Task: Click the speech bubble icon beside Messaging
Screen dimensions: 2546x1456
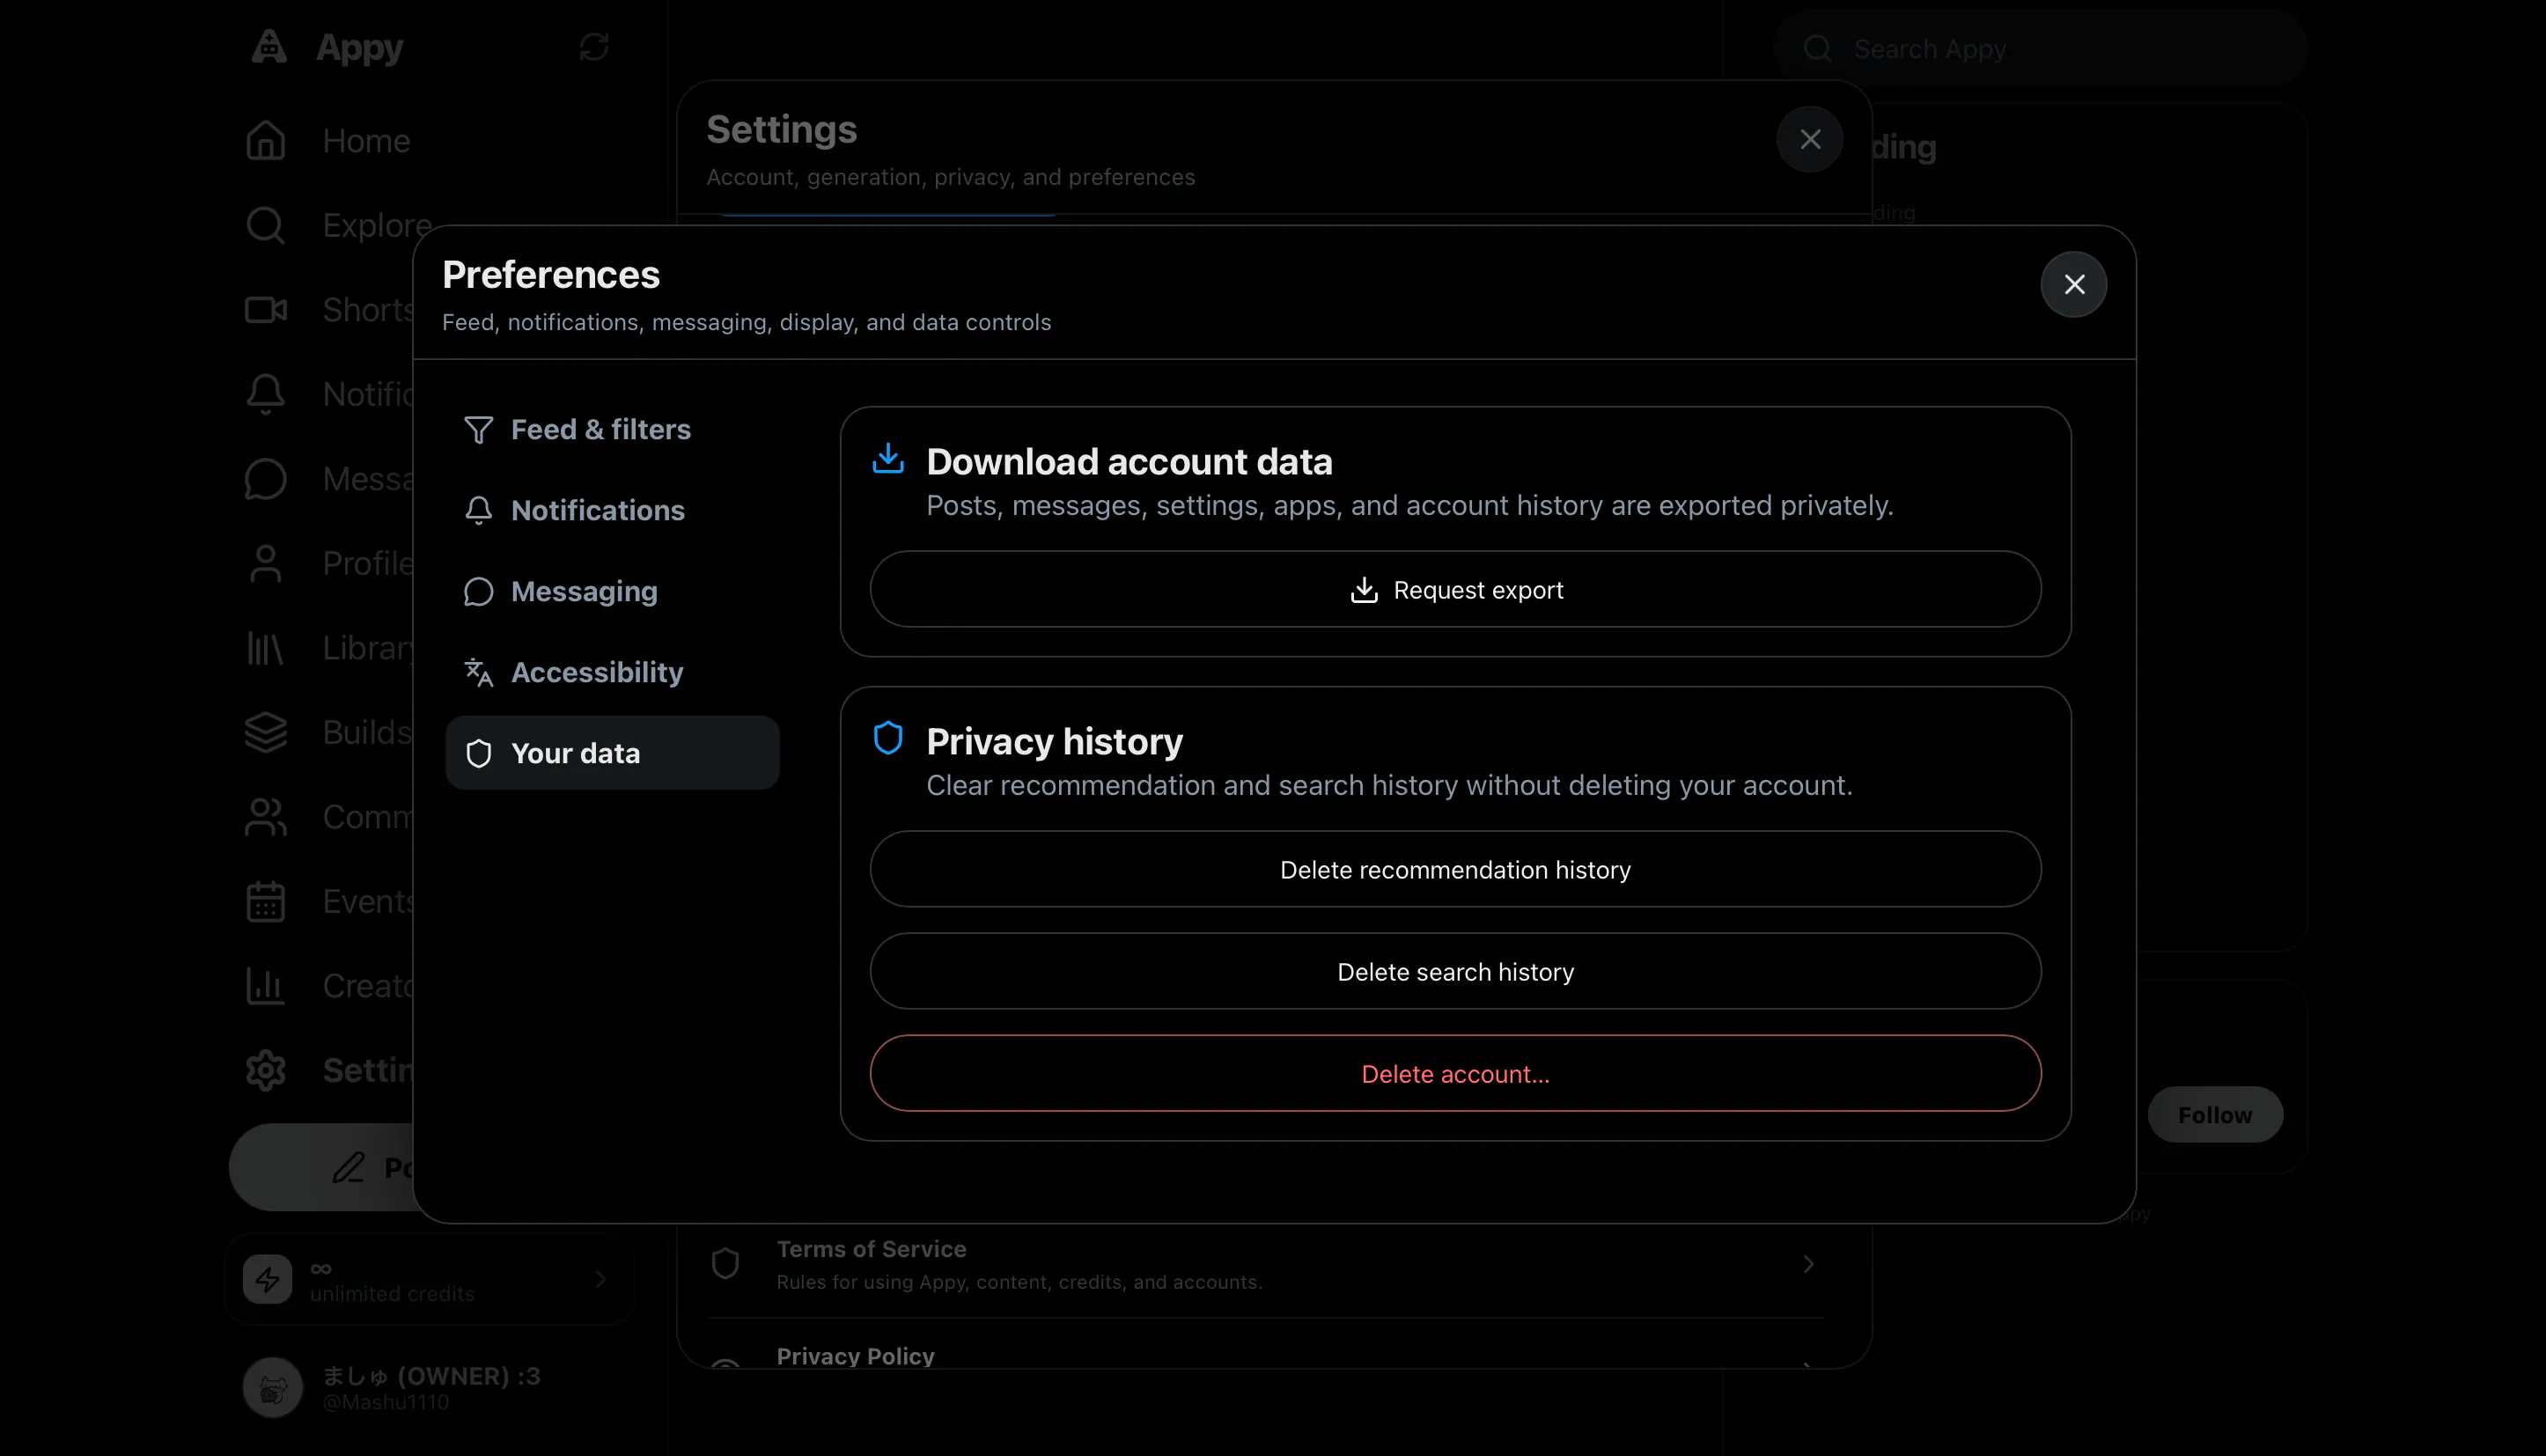Action: tap(479, 591)
